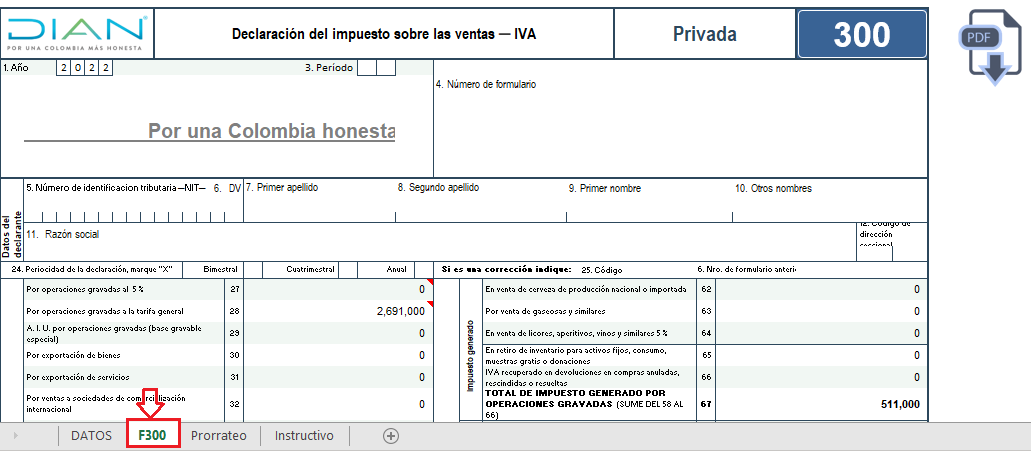This screenshot has width=1031, height=451.
Task: Select the line 31 exportación de servicios value
Action: click(339, 377)
